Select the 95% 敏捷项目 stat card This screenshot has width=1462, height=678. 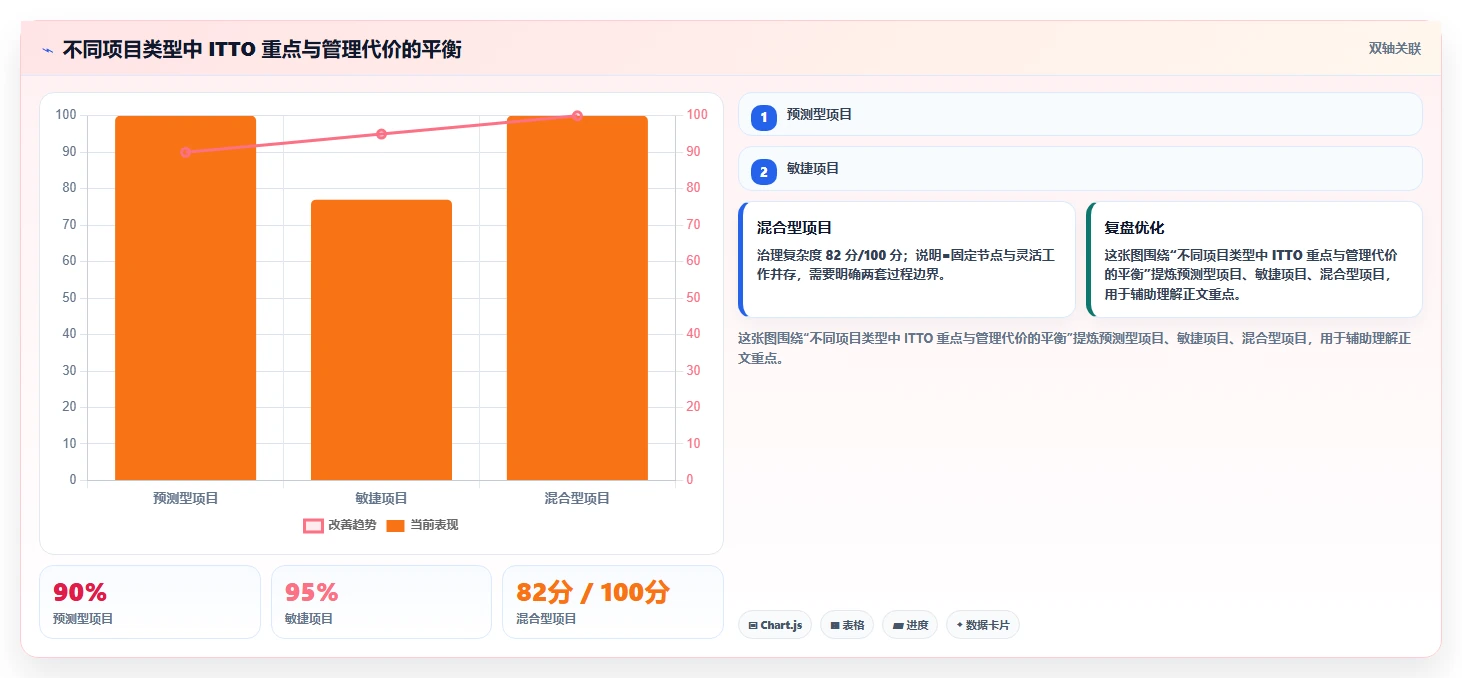coord(381,602)
